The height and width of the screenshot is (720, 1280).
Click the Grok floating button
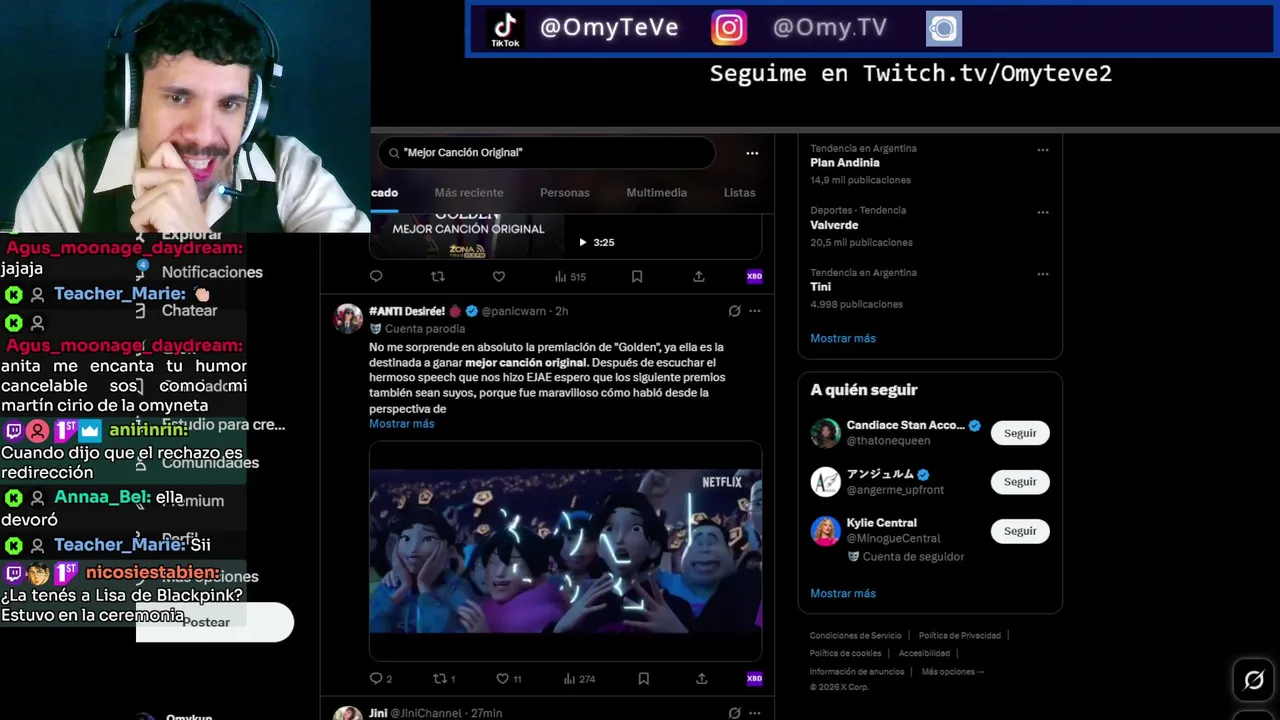[x=1254, y=681]
